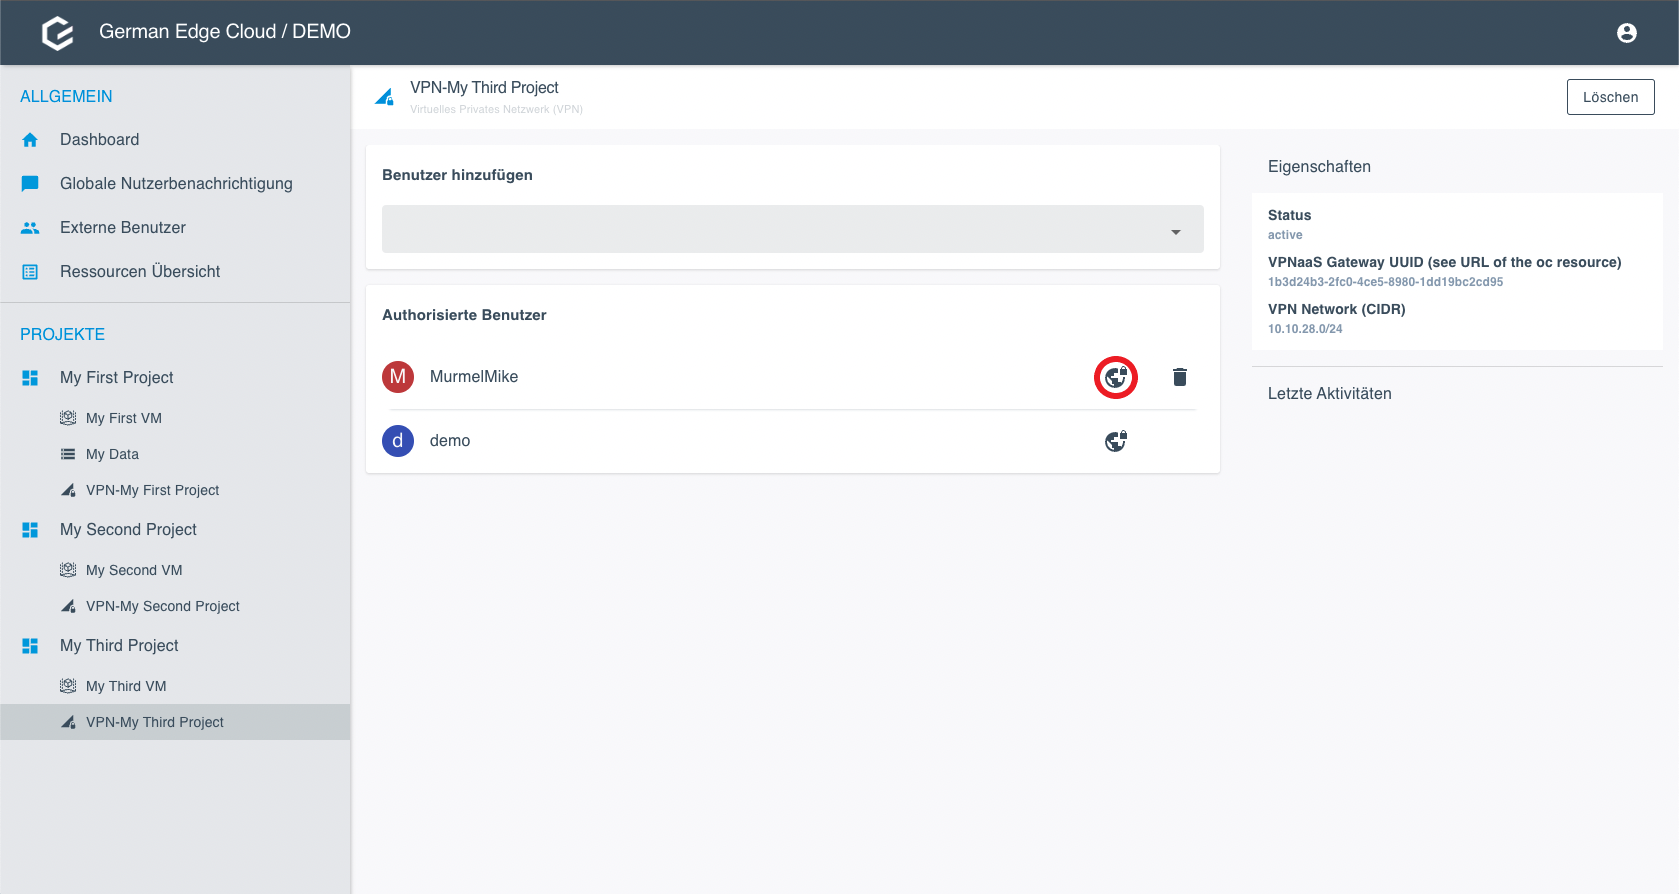Open My Data under My First Project

tap(112, 454)
